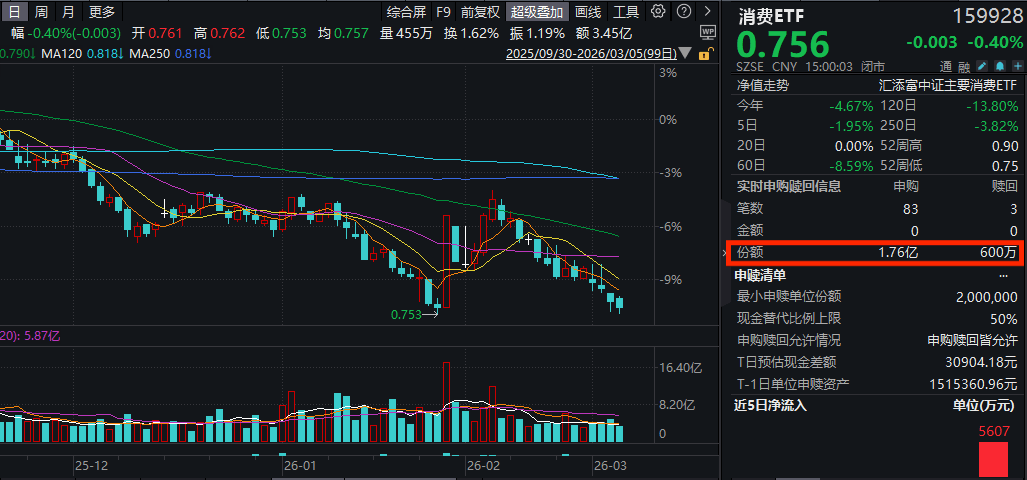
Task: Expand the toolbar's right arrow chevron
Action: 706,12
